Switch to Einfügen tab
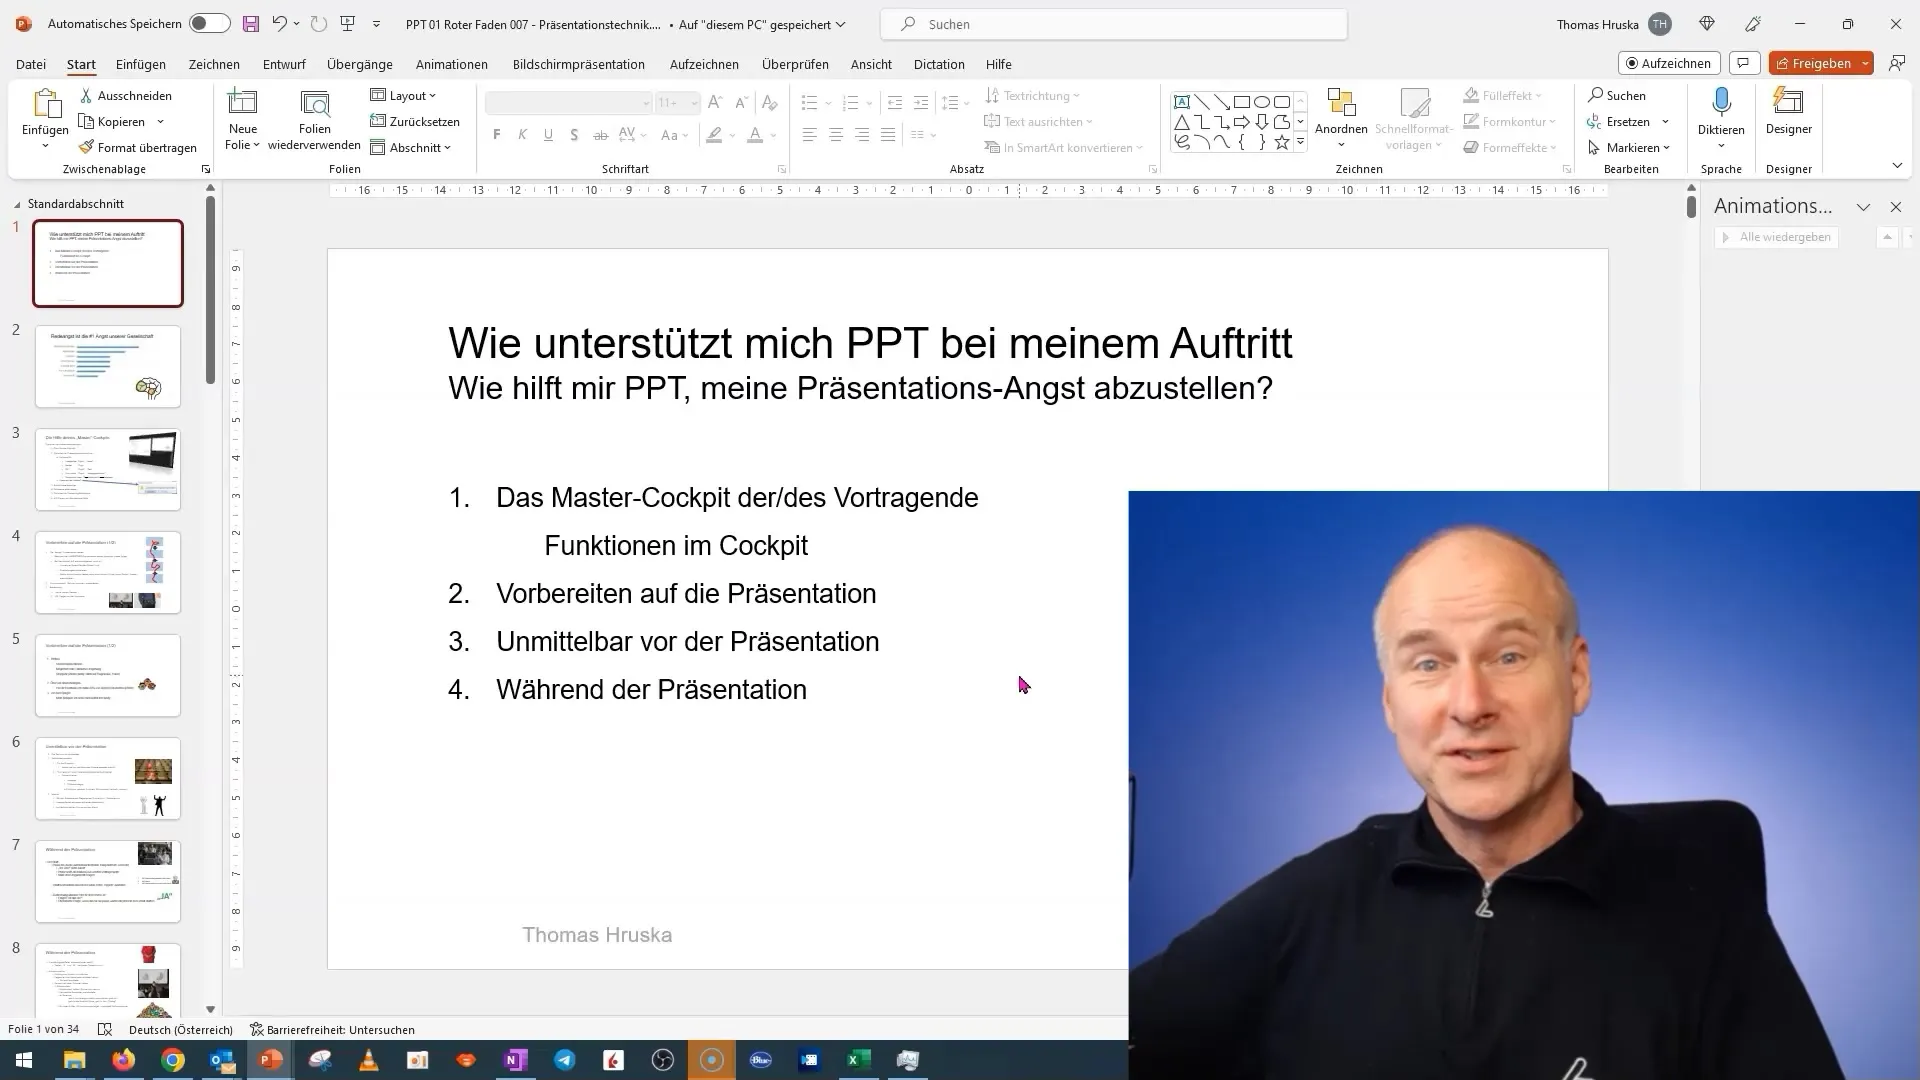This screenshot has width=1920, height=1080. (x=141, y=64)
